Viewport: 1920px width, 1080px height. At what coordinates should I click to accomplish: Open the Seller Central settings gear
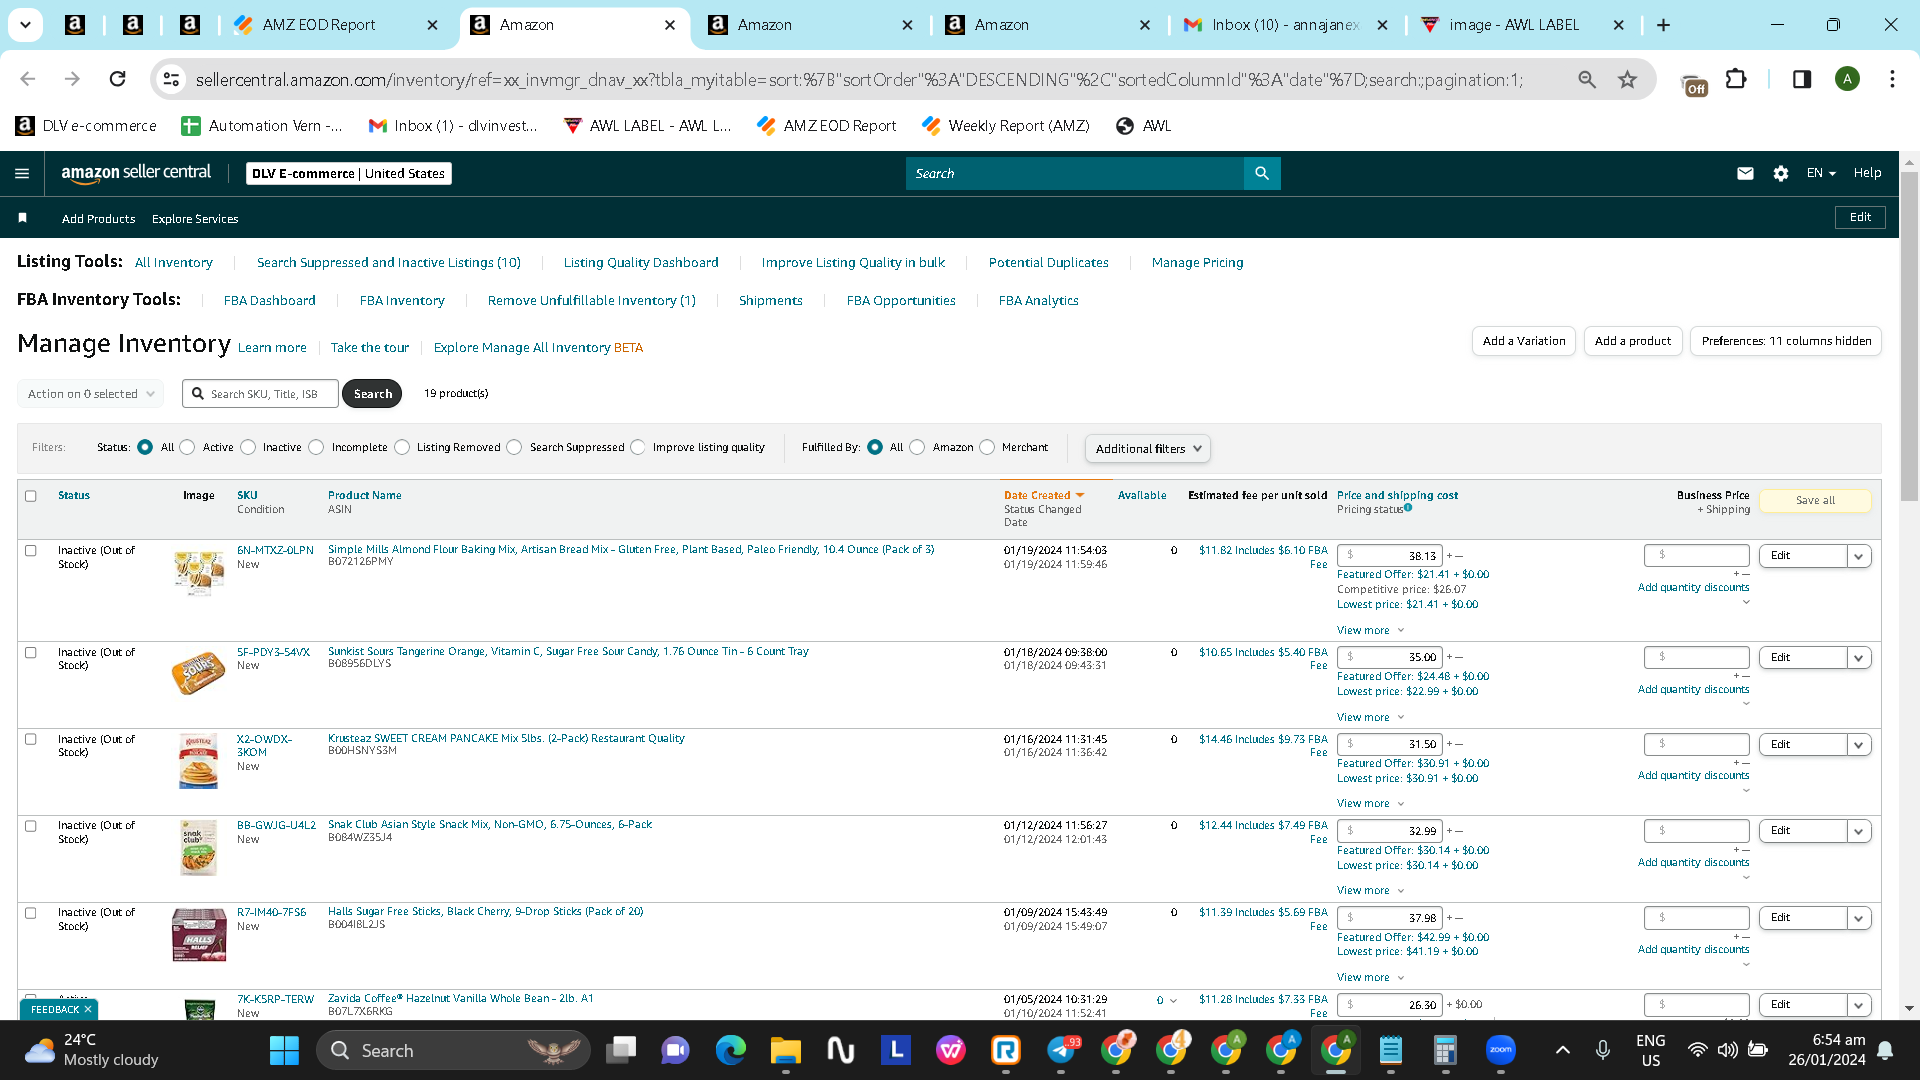(1781, 173)
